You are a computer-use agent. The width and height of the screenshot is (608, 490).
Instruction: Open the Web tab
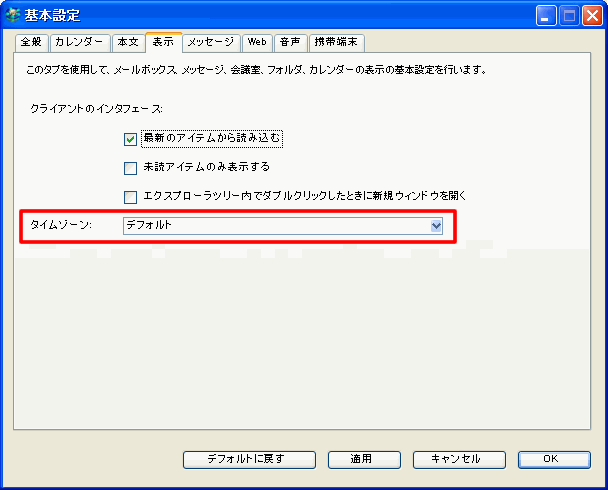(x=257, y=42)
